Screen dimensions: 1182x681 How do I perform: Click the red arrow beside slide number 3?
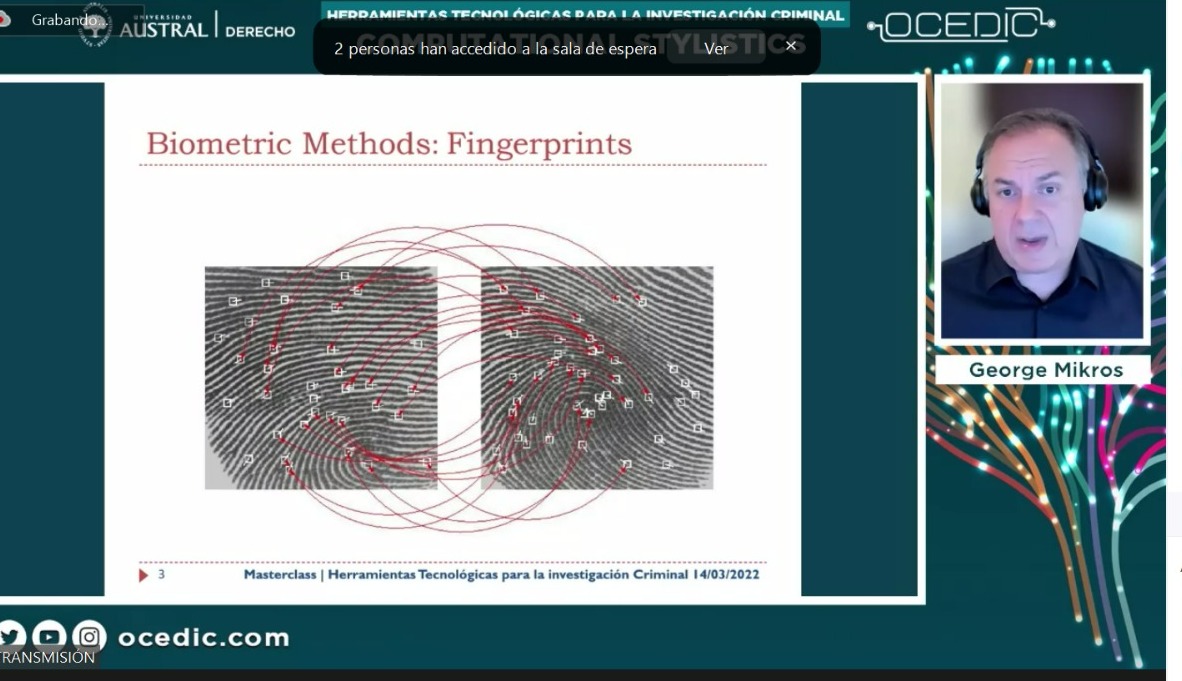pyautogui.click(x=144, y=575)
